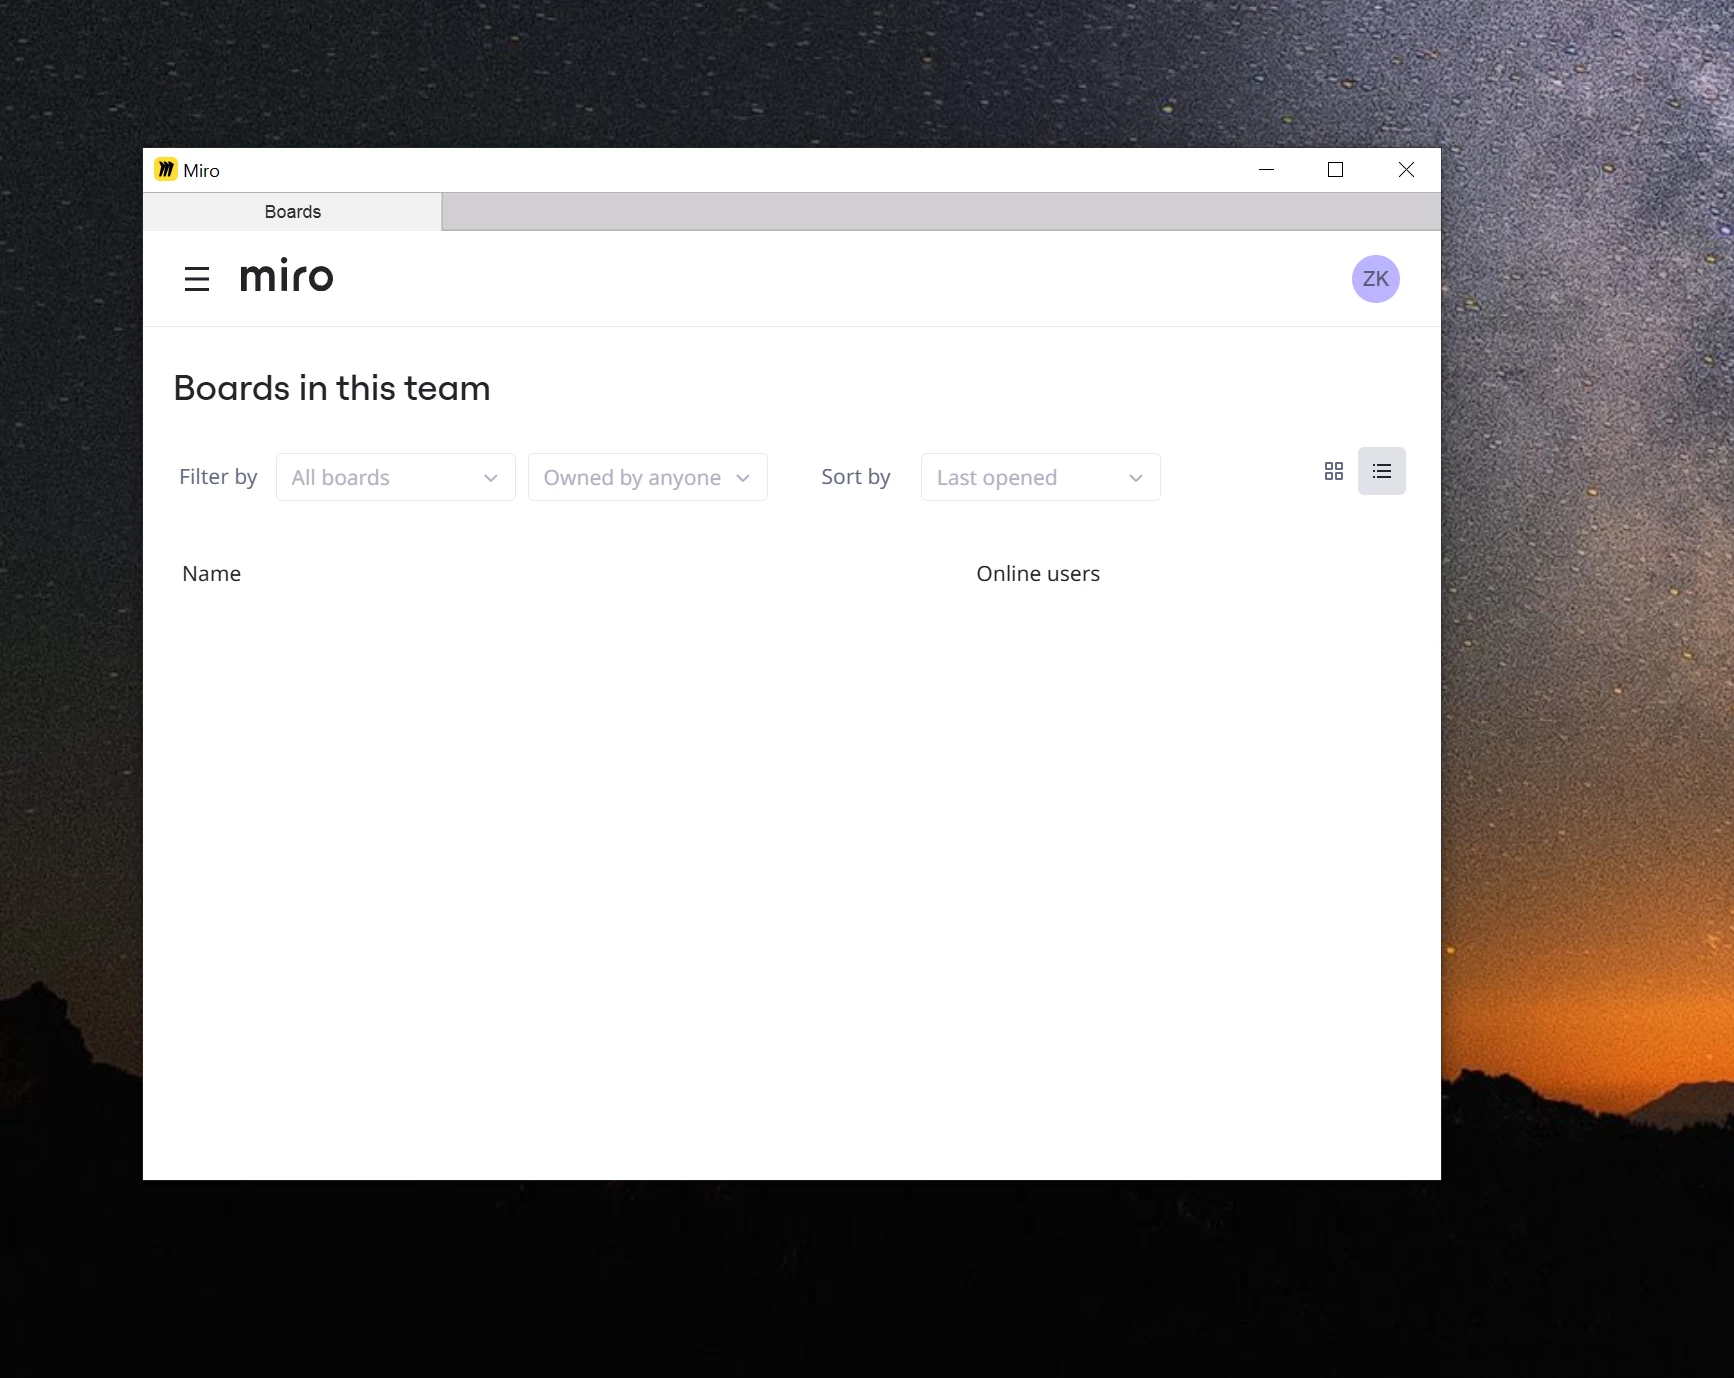Enable list layout toggle for boards

(1381, 470)
